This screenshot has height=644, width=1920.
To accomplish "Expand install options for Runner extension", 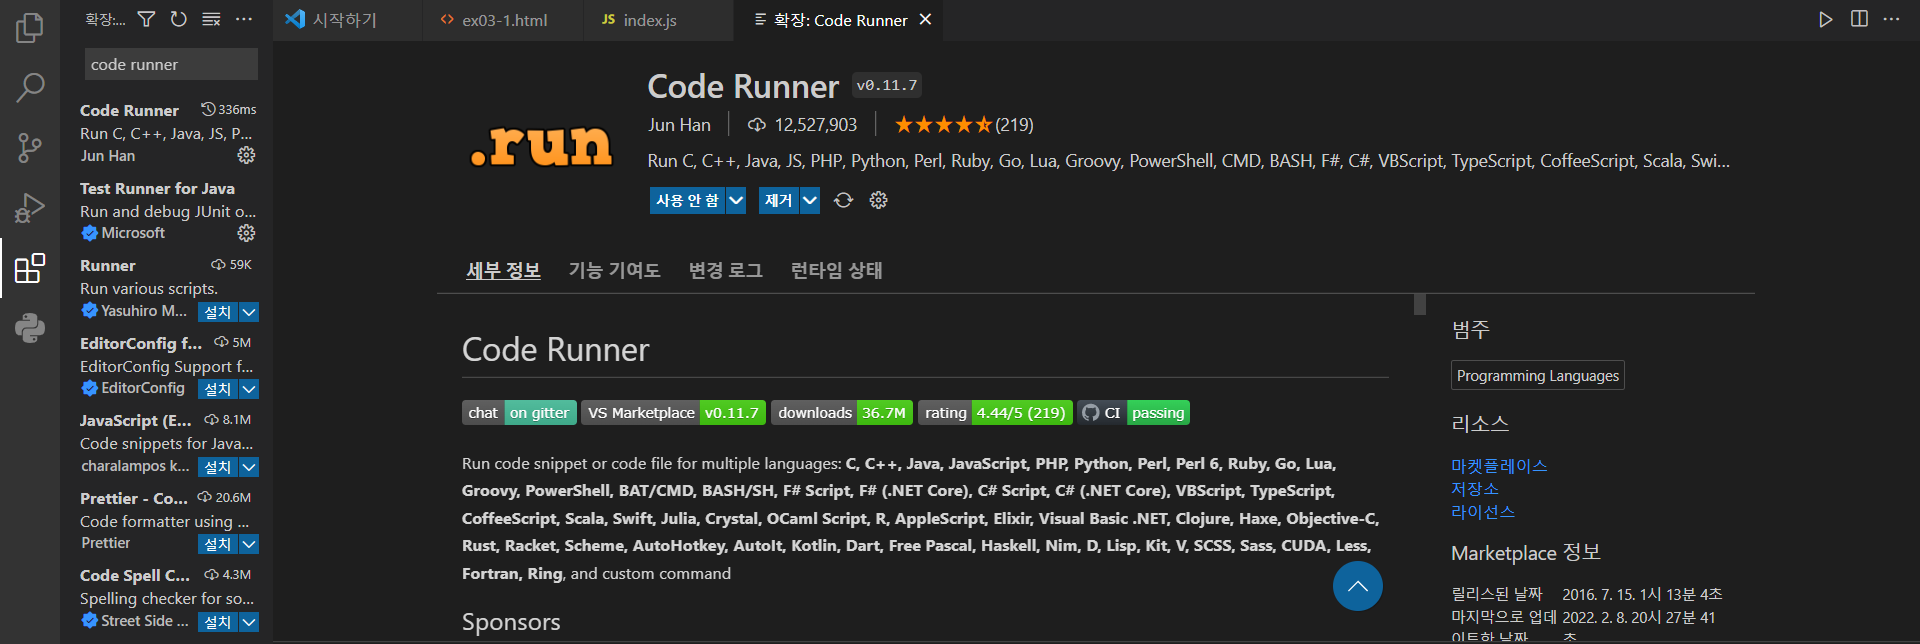I will coord(249,312).
